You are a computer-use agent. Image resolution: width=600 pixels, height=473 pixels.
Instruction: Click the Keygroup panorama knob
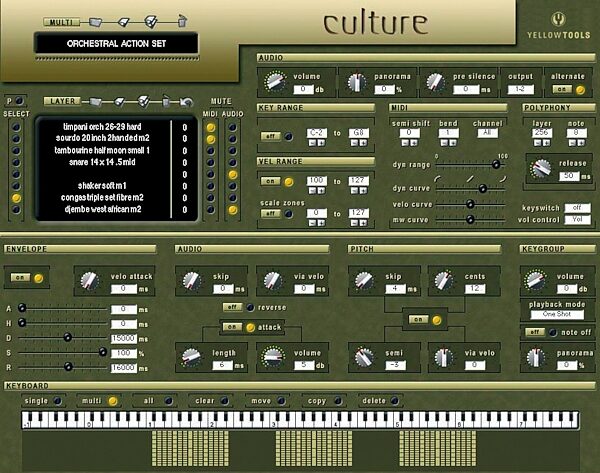[536, 357]
